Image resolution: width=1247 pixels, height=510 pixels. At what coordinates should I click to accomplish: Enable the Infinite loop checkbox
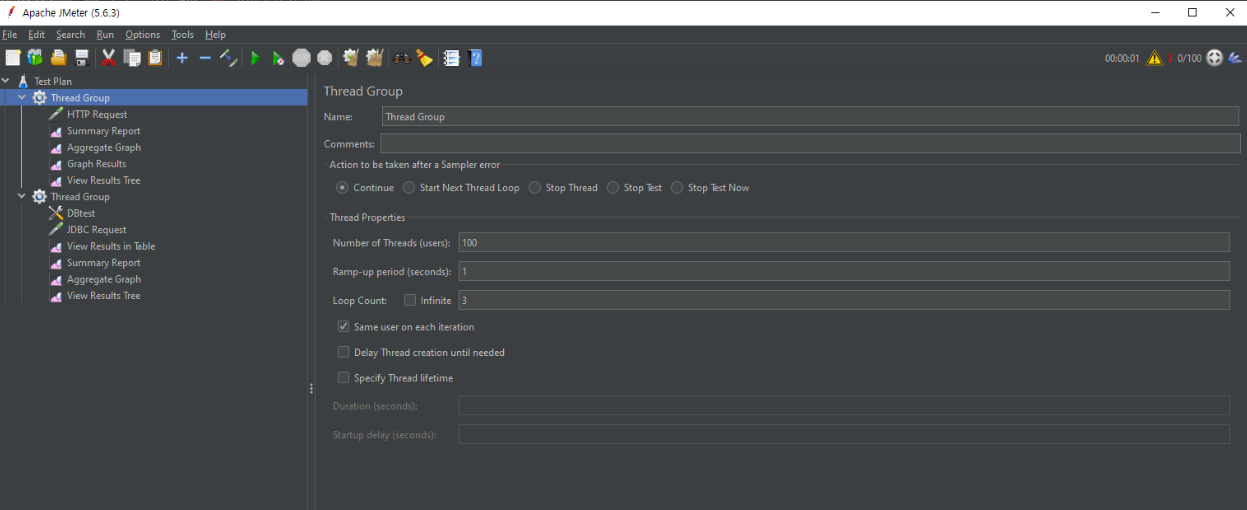(x=410, y=300)
